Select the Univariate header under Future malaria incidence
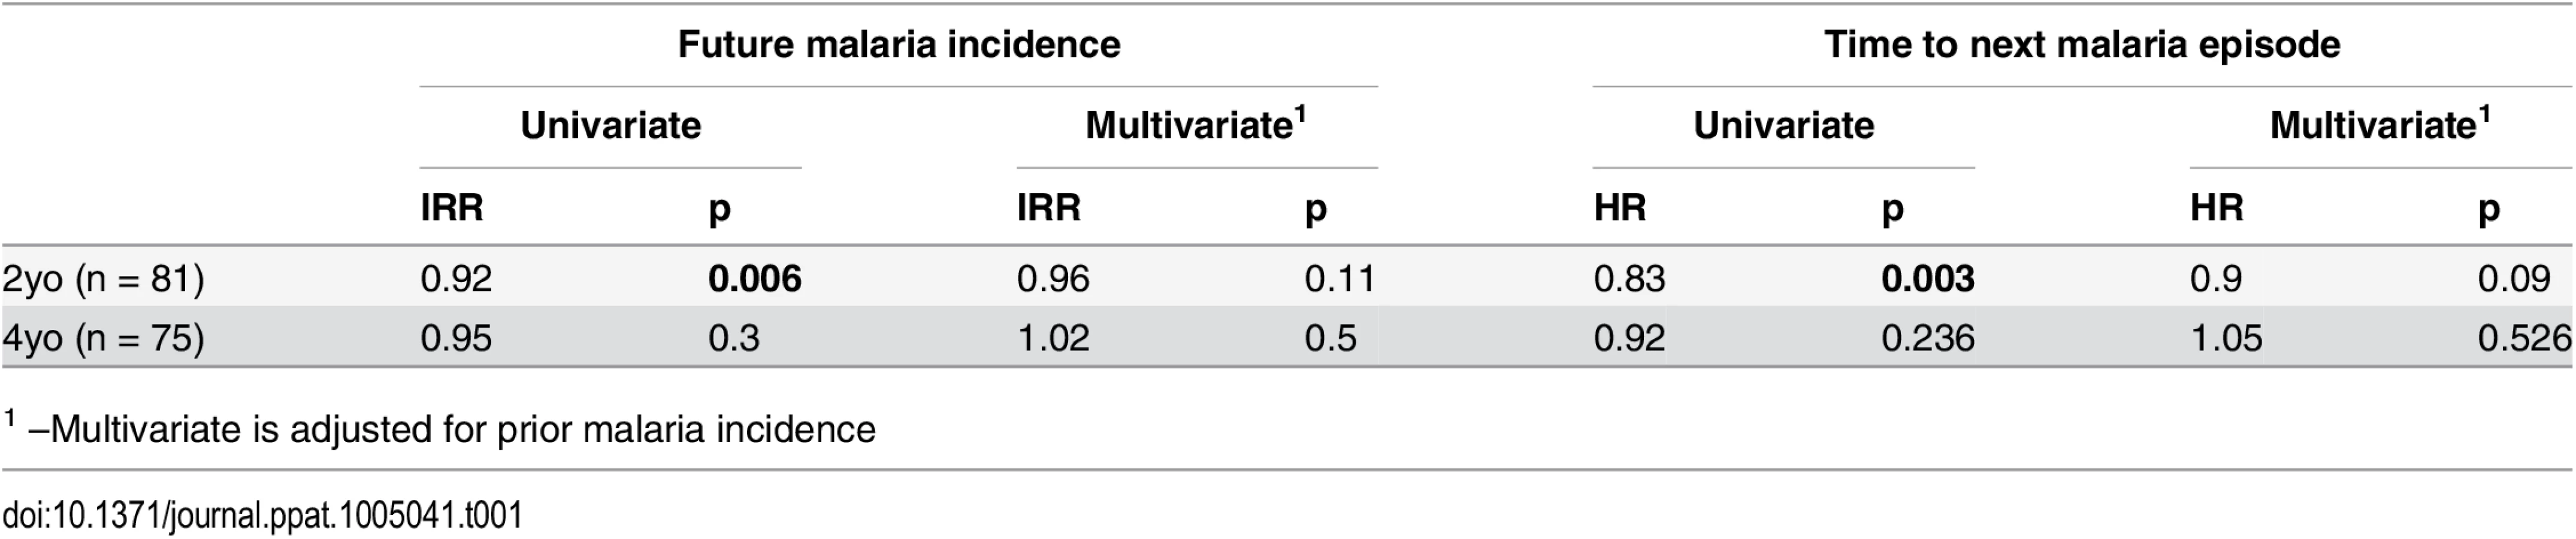This screenshot has height=539, width=2576. [610, 126]
